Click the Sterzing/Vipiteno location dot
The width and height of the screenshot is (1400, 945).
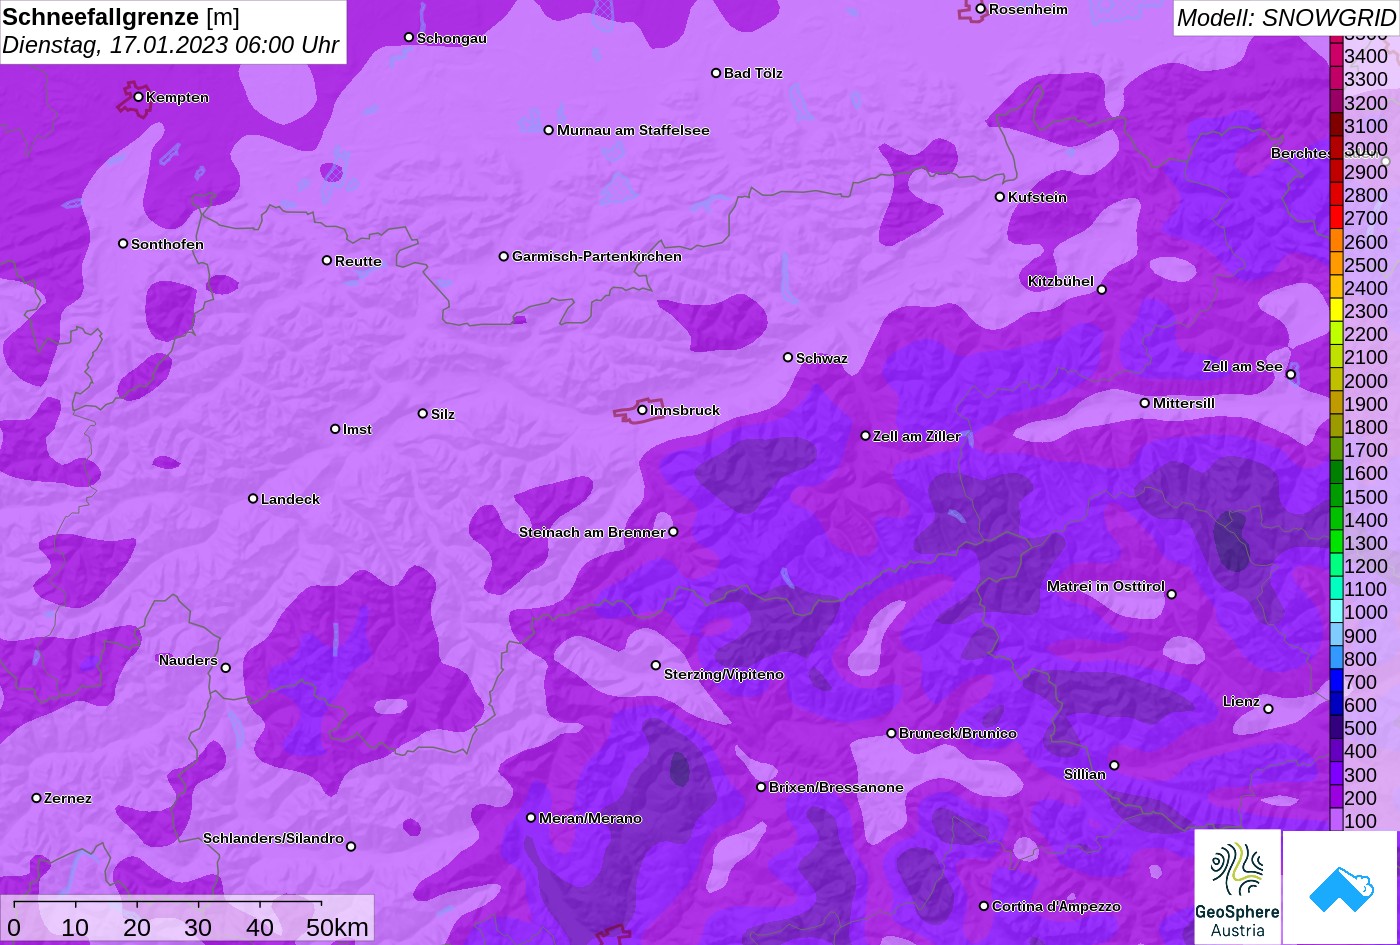(x=656, y=665)
